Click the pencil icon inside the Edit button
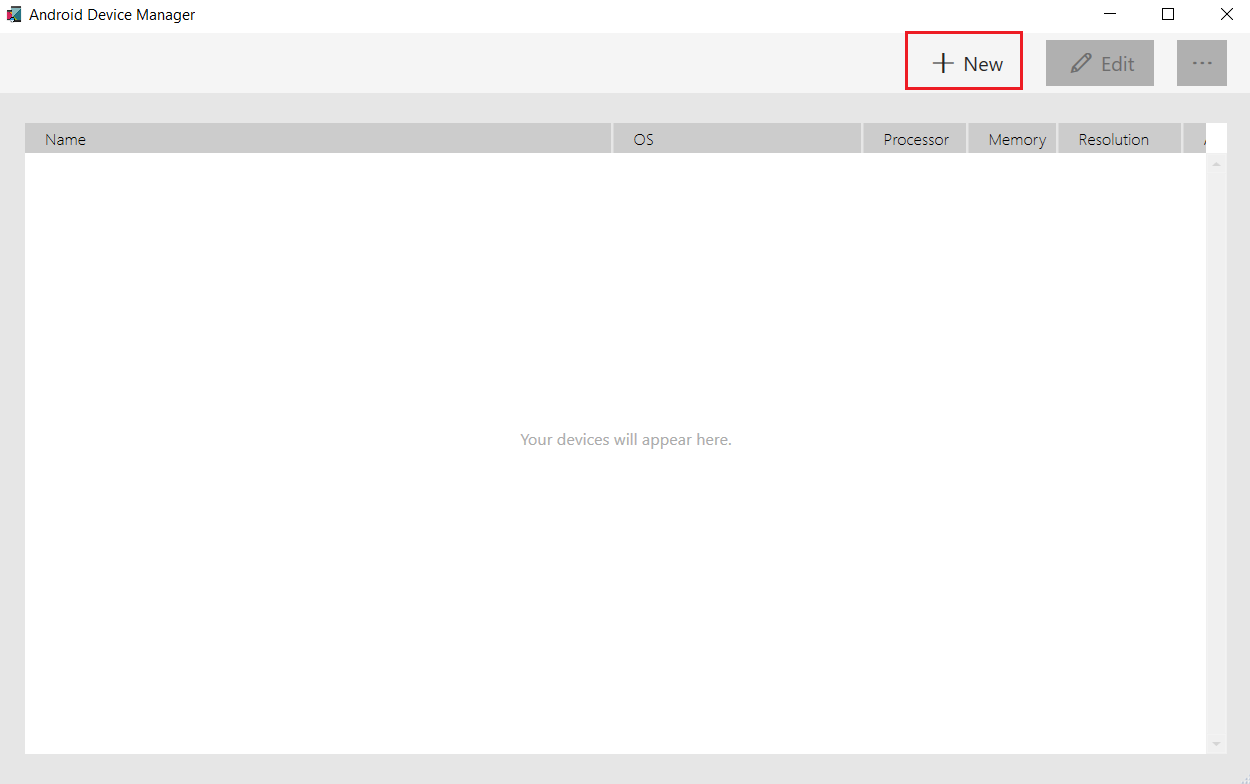 [1082, 62]
